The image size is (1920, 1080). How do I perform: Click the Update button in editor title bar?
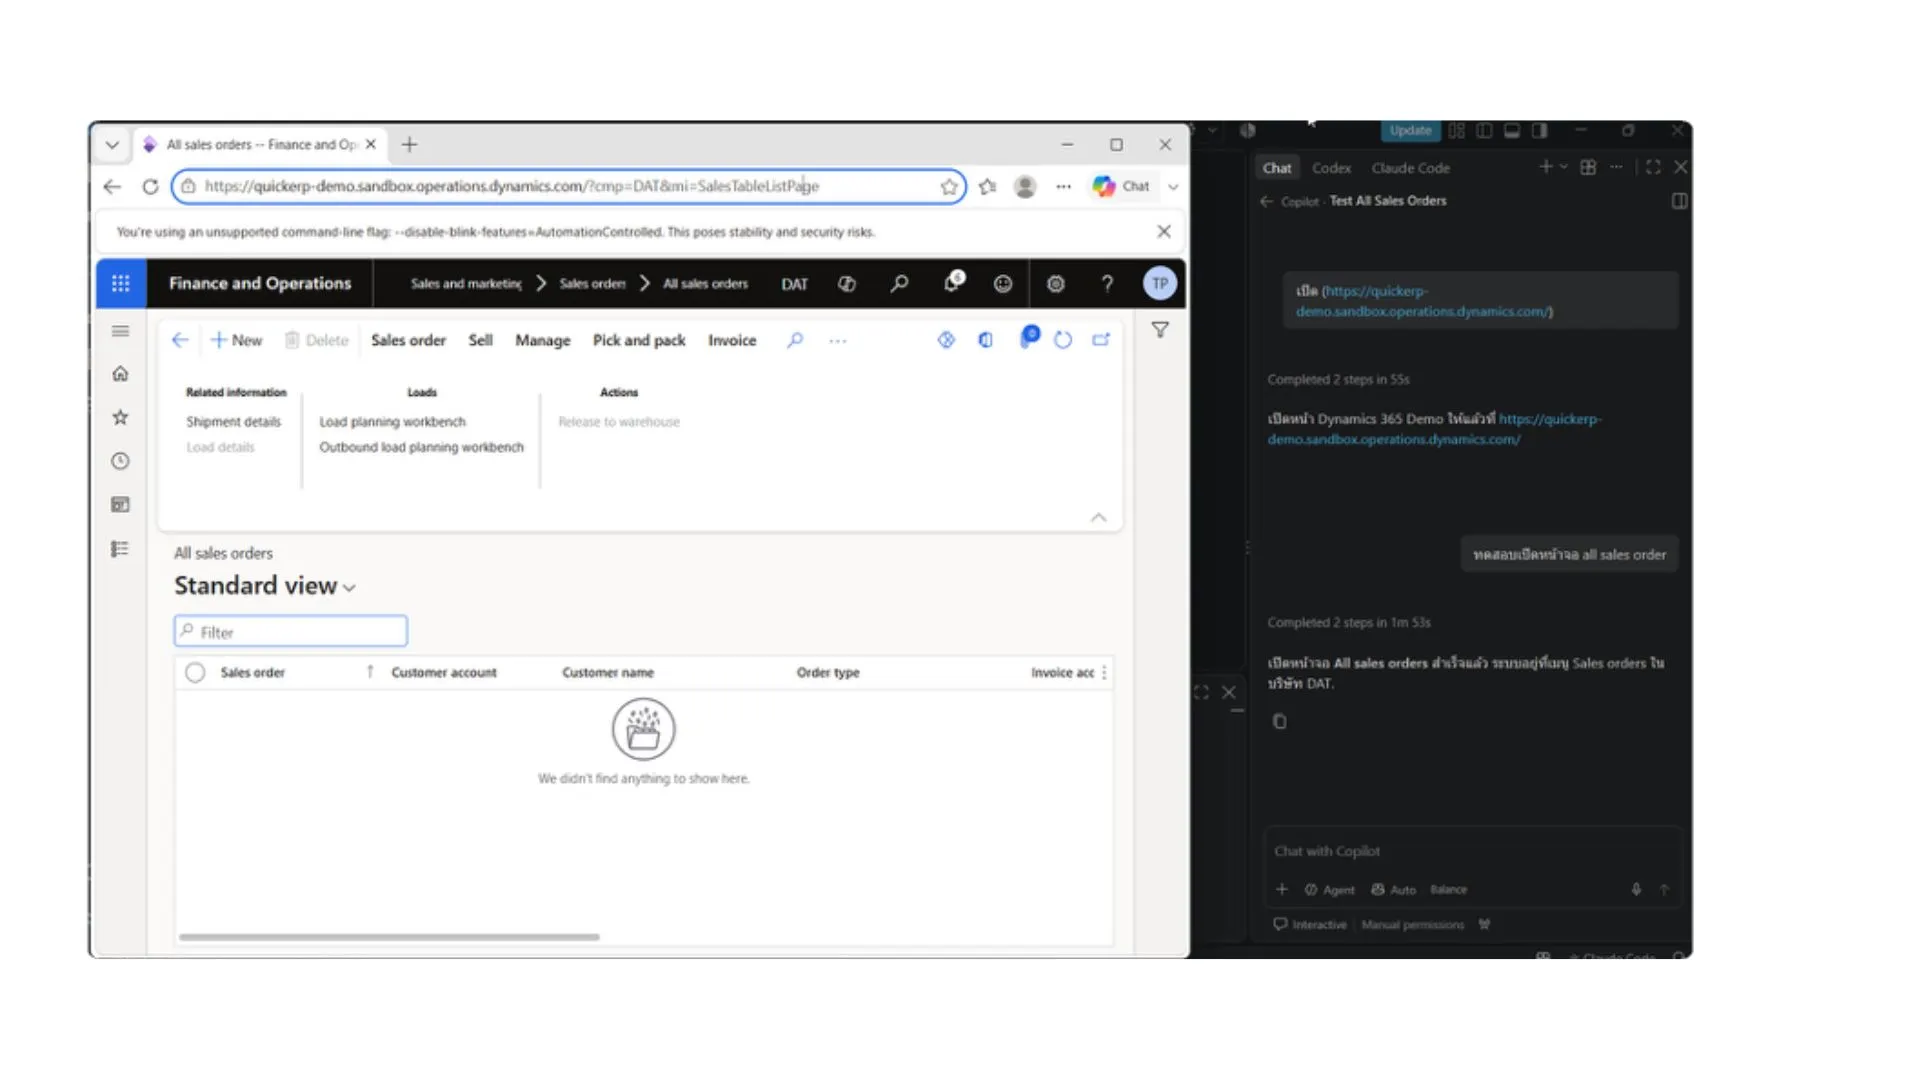click(x=1410, y=130)
